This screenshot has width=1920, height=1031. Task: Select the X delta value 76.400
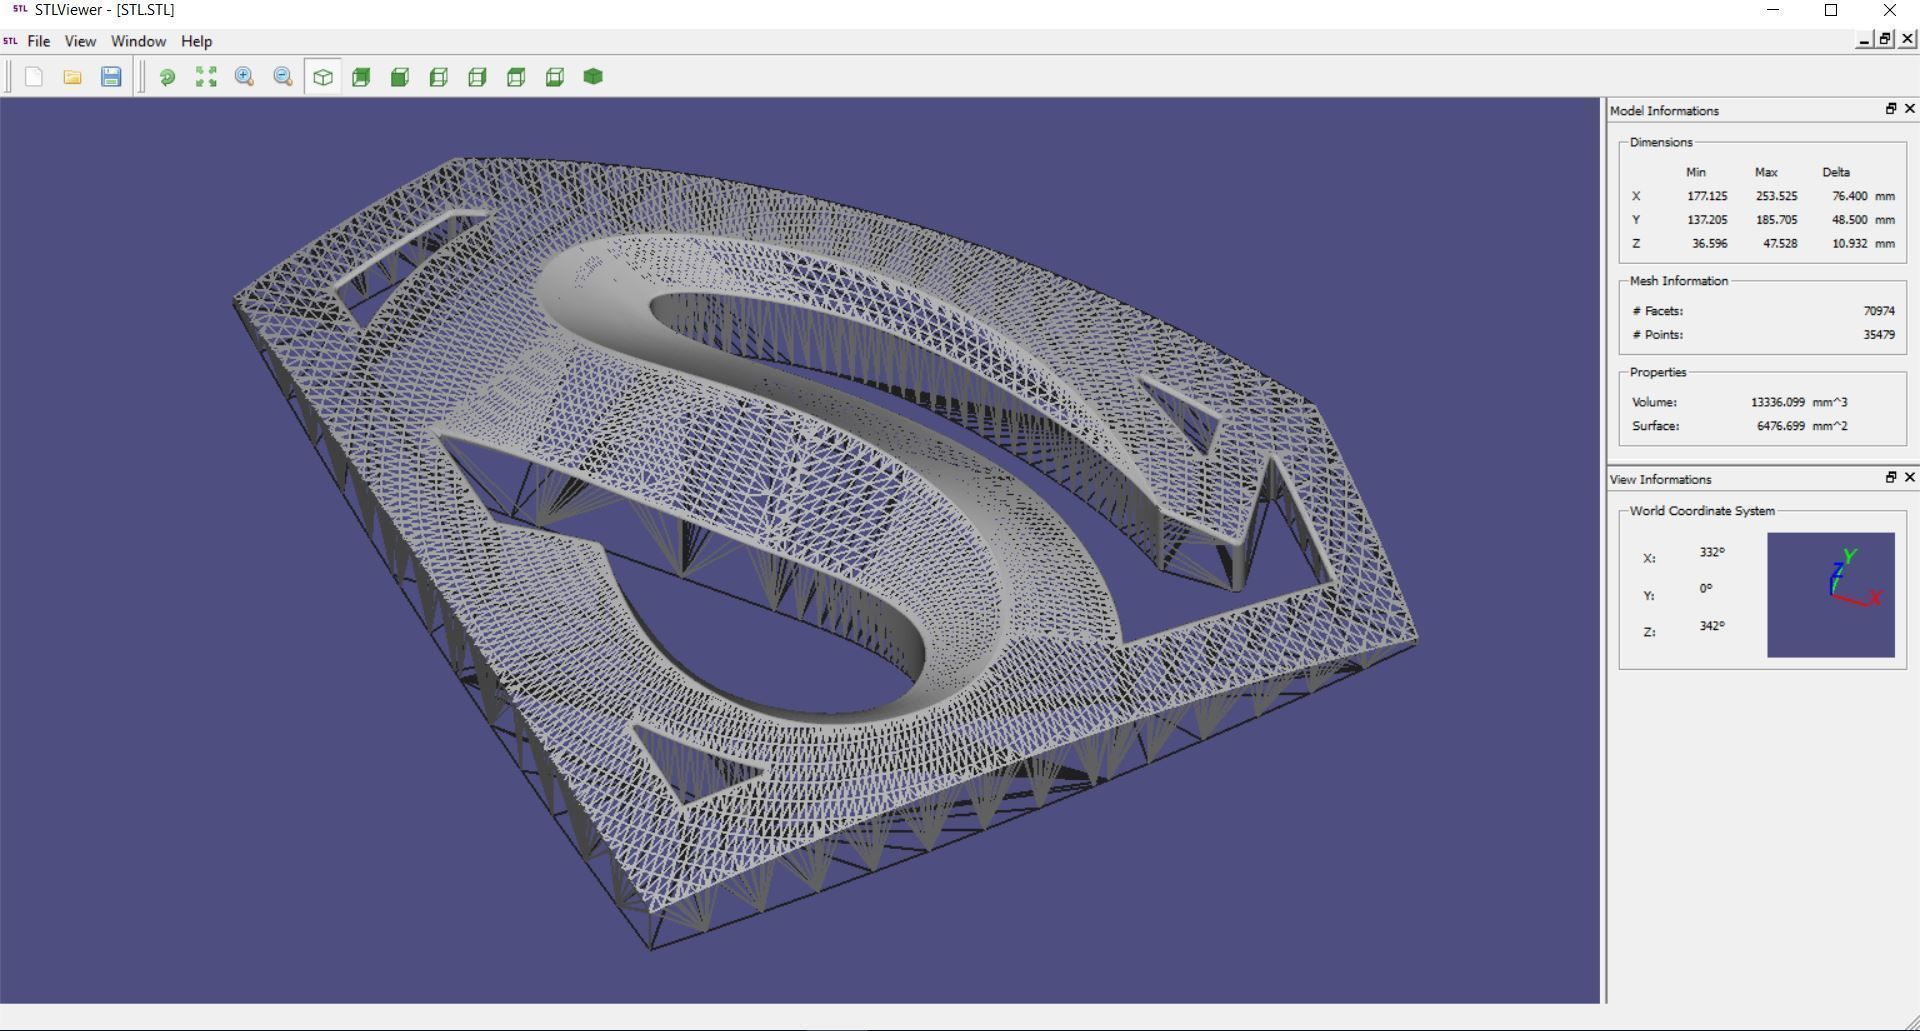point(1849,196)
